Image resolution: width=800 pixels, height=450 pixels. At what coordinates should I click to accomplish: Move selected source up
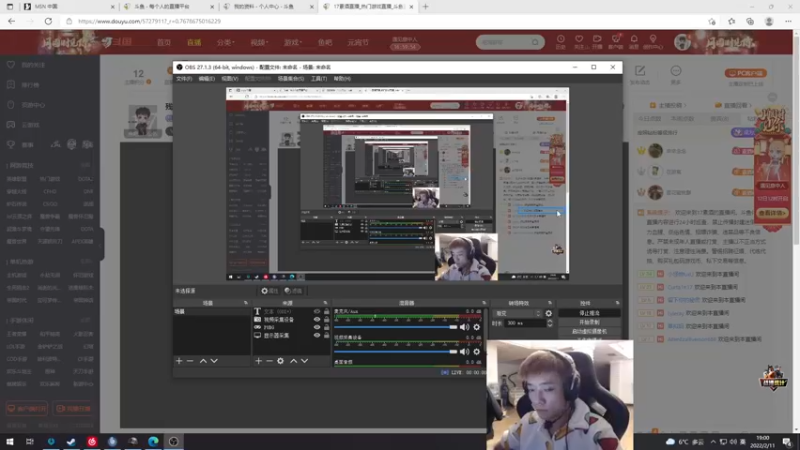coord(293,361)
